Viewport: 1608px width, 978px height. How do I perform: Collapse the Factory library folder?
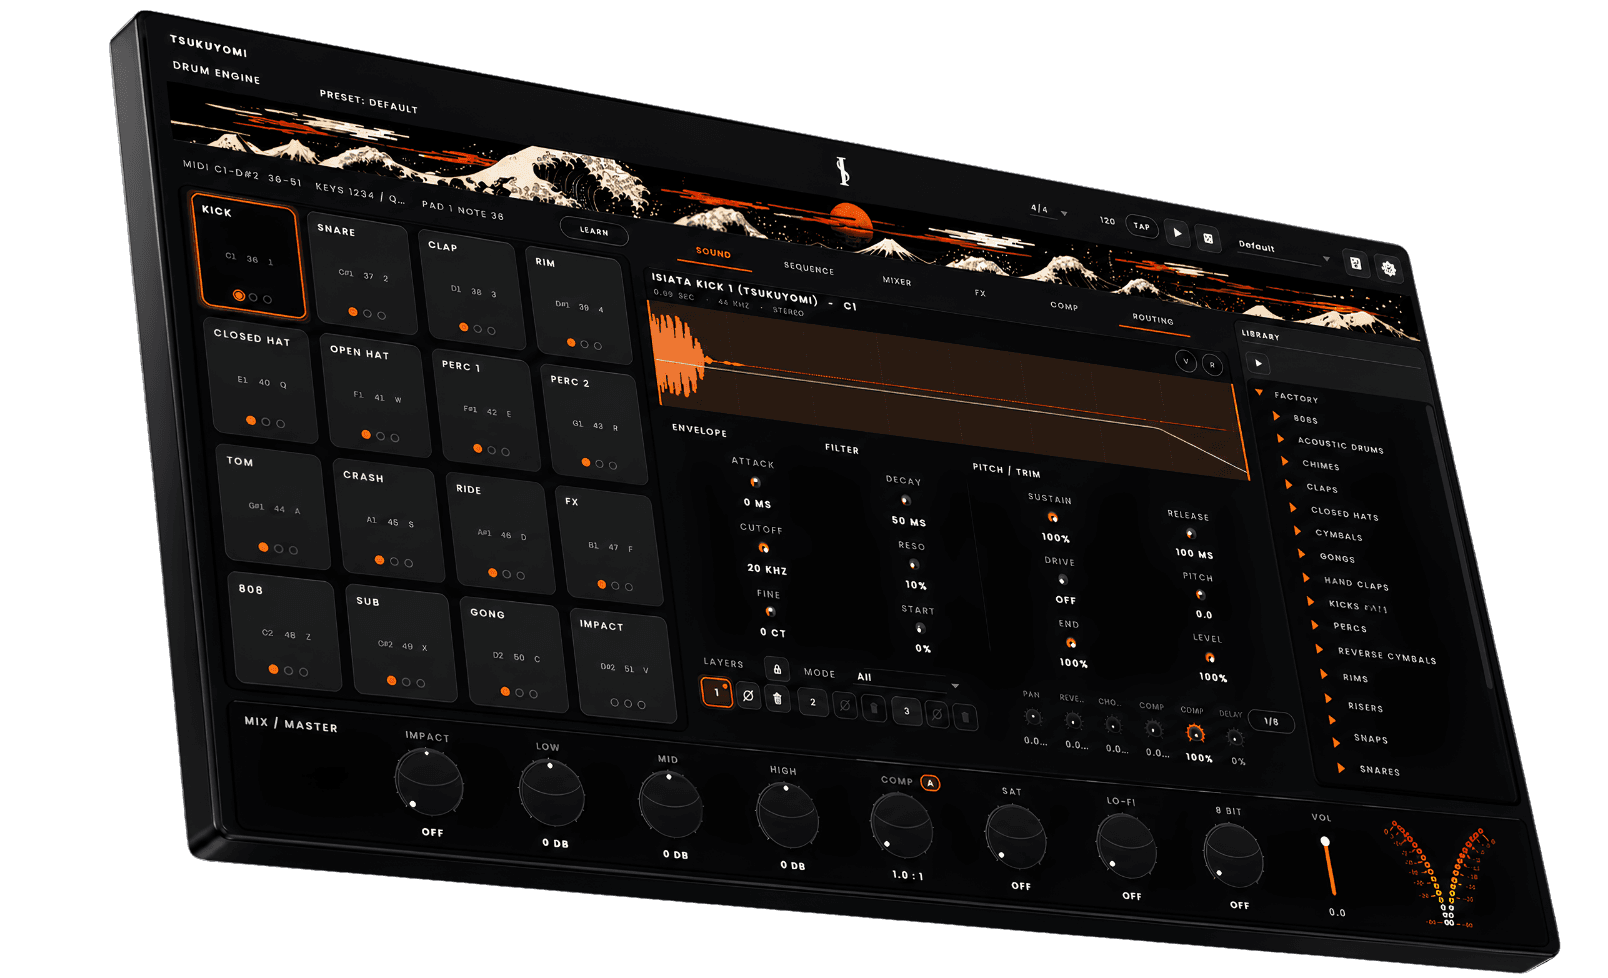pos(1259,393)
